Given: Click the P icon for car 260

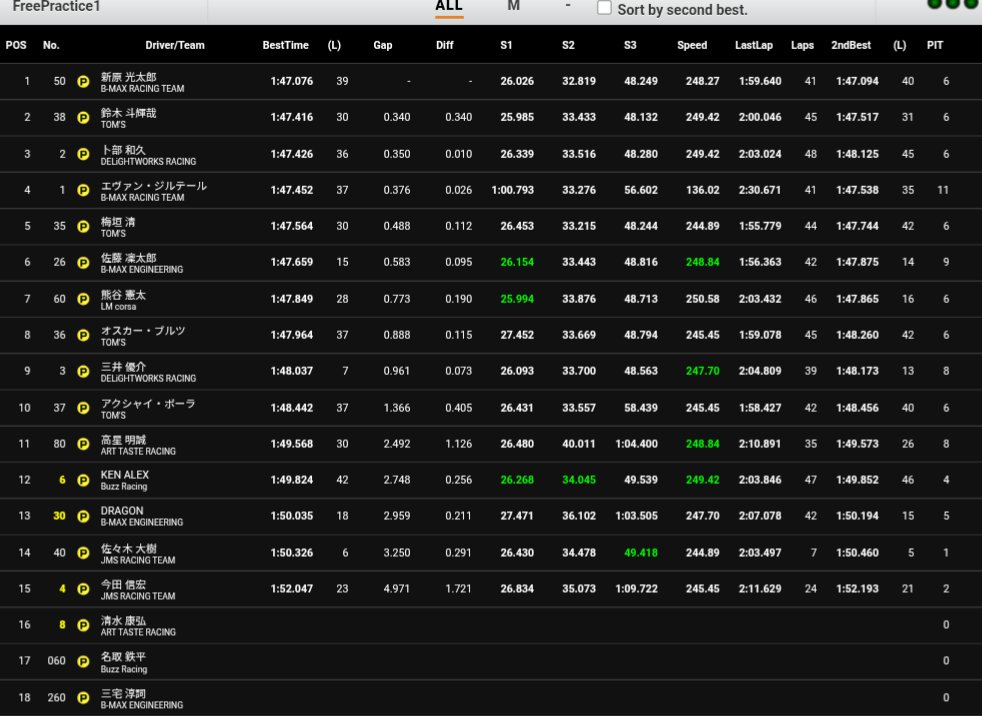Looking at the screenshot, I should 83,697.
